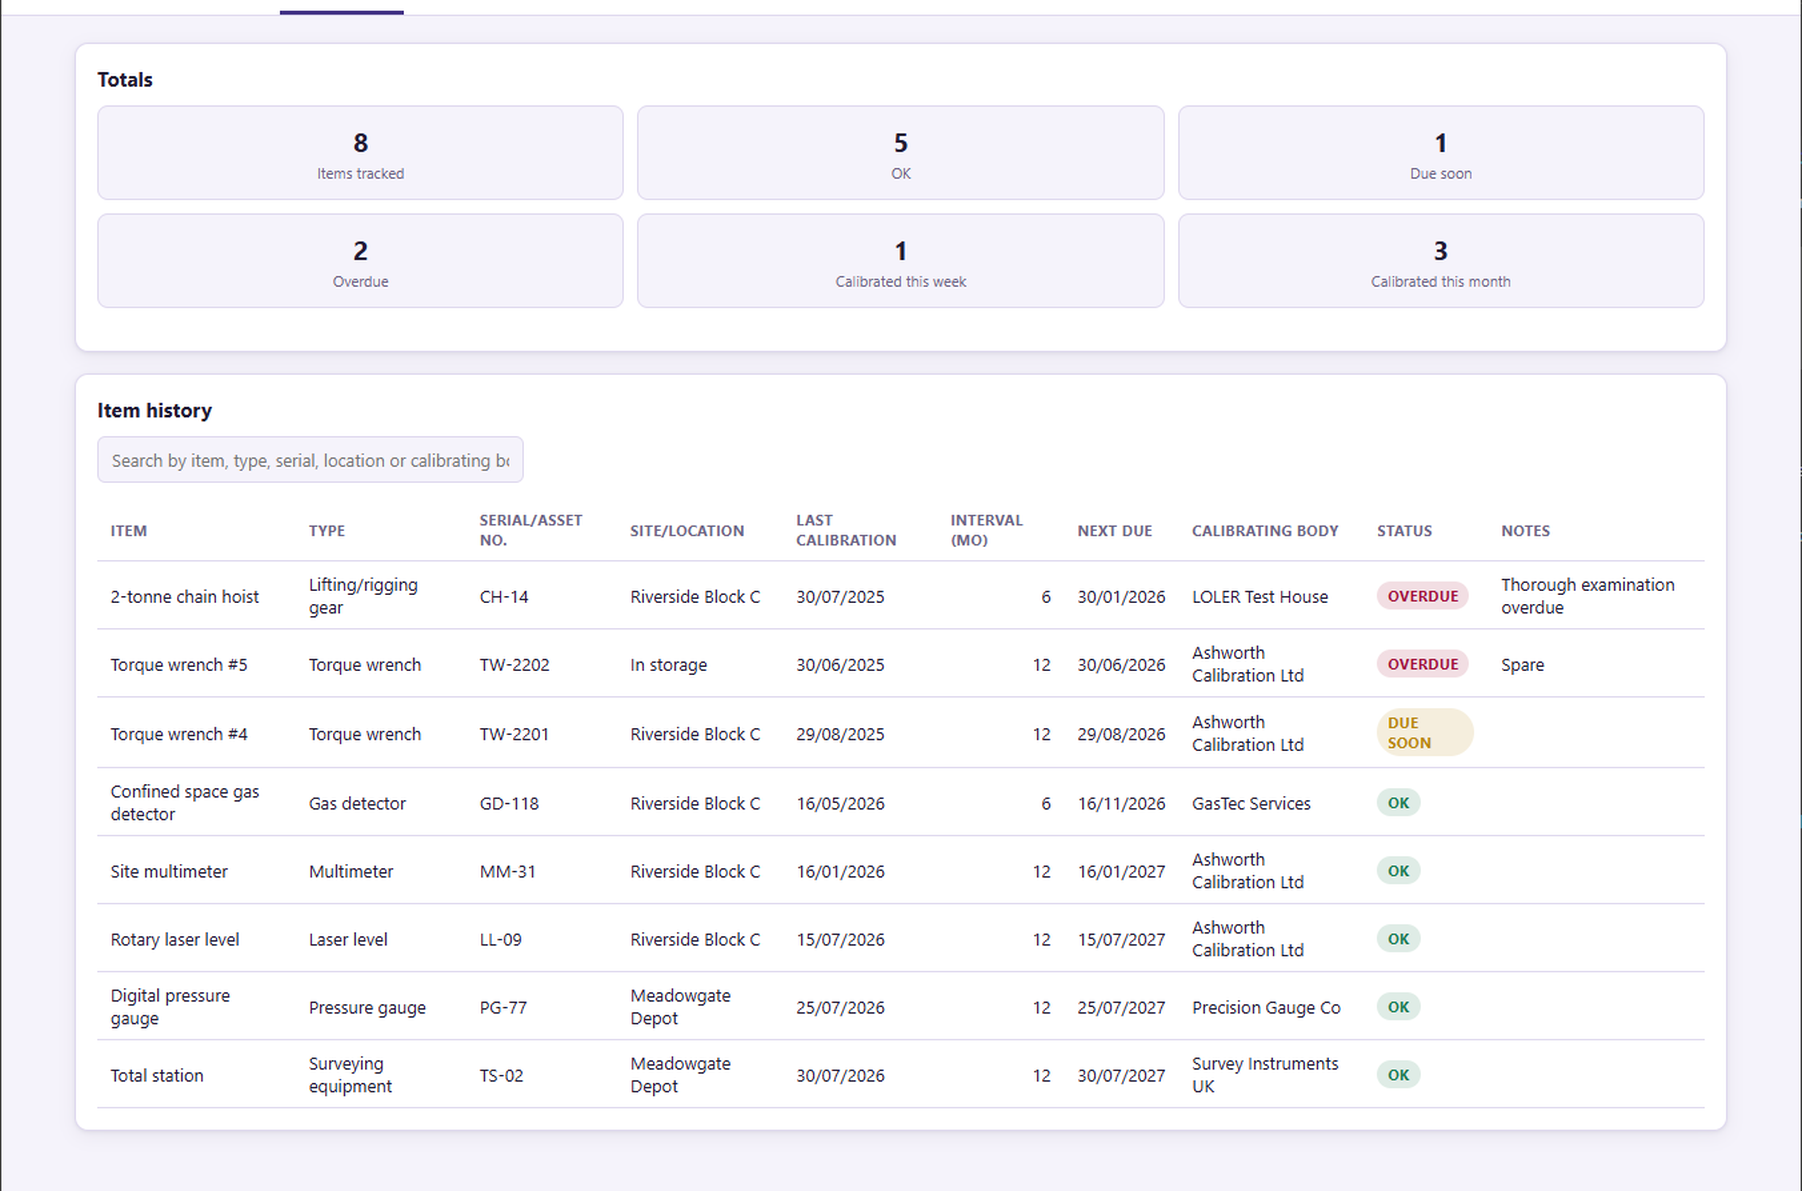This screenshot has height=1191, width=1802.
Task: Click the OK badge for GD-118
Action: click(x=1398, y=803)
